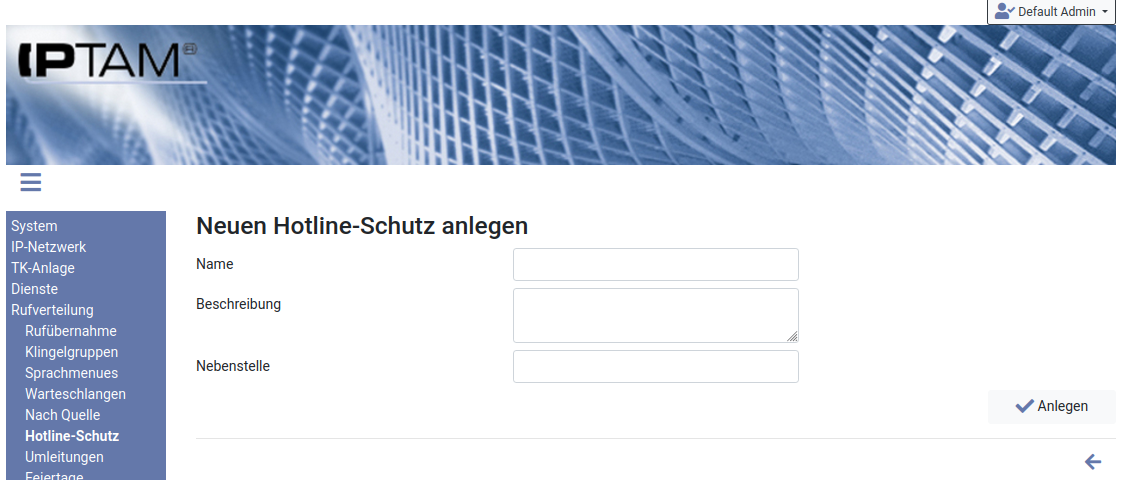
Task: Focus the Name input field
Action: [655, 265]
